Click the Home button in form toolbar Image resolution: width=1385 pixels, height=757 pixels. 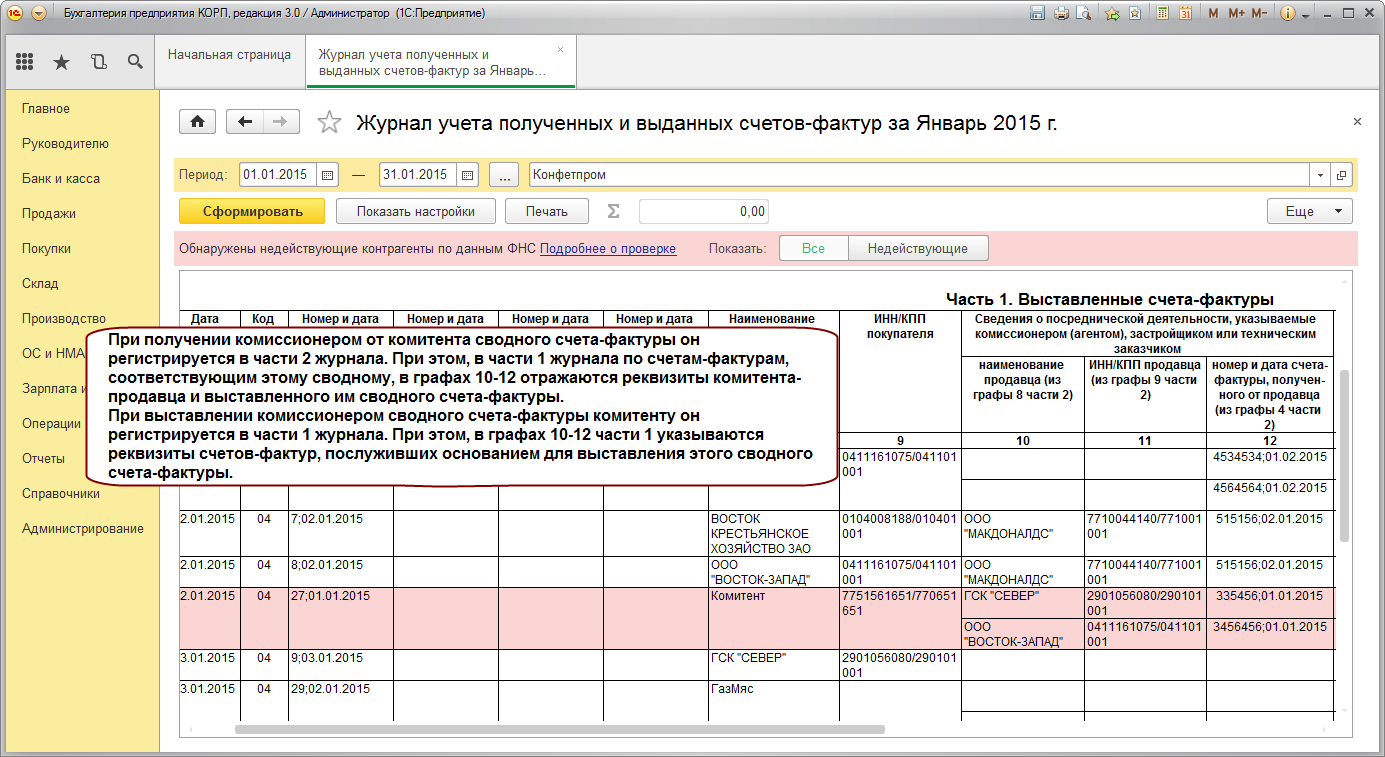(x=198, y=122)
